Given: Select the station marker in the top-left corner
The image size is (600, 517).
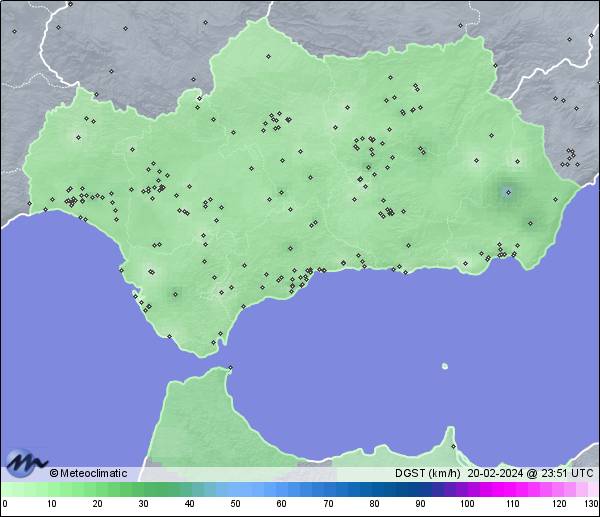Looking at the screenshot, I should [15, 31].
